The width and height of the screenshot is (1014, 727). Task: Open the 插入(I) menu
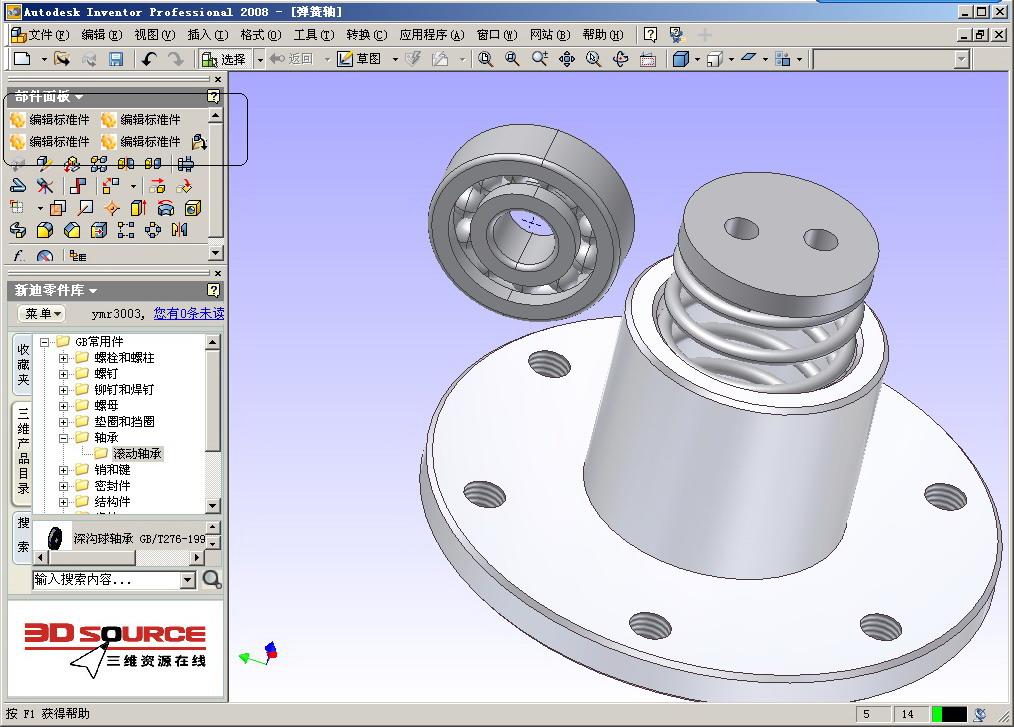pos(208,35)
